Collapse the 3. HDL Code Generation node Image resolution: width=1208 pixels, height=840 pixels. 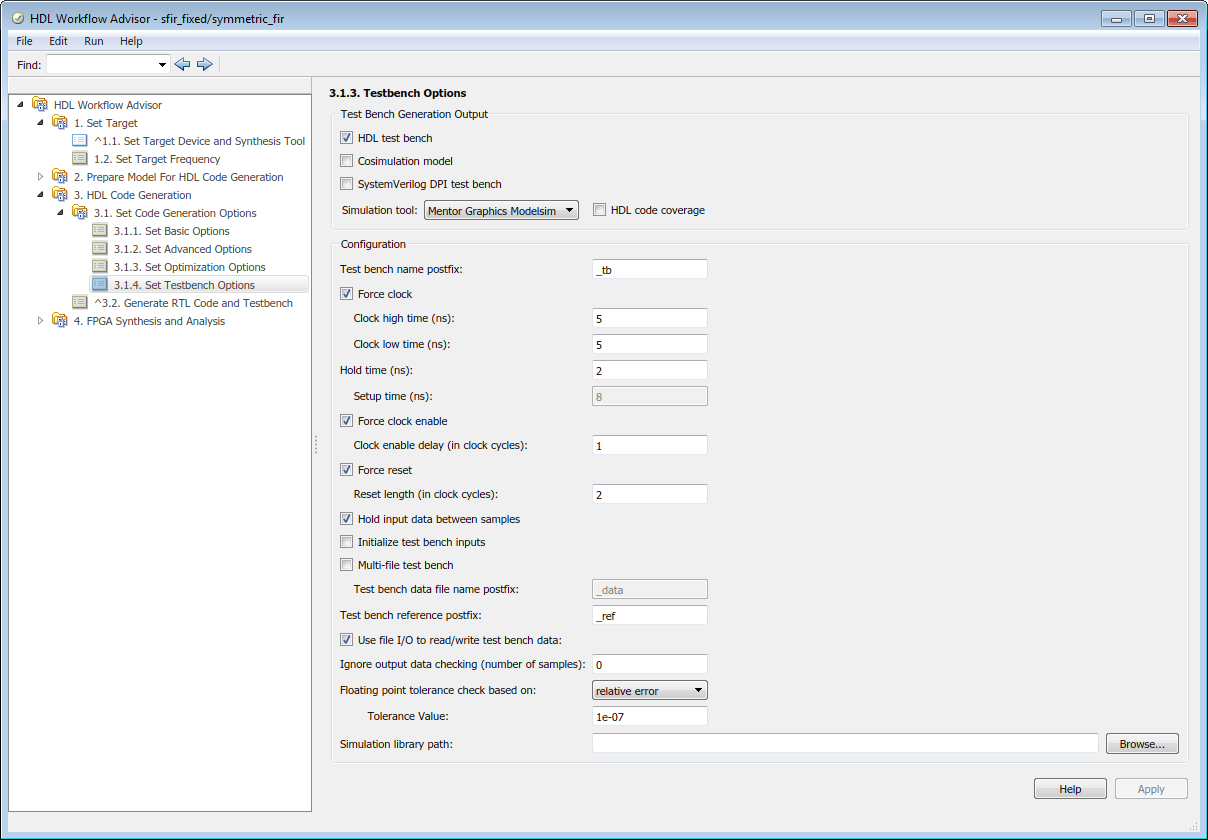(41, 194)
